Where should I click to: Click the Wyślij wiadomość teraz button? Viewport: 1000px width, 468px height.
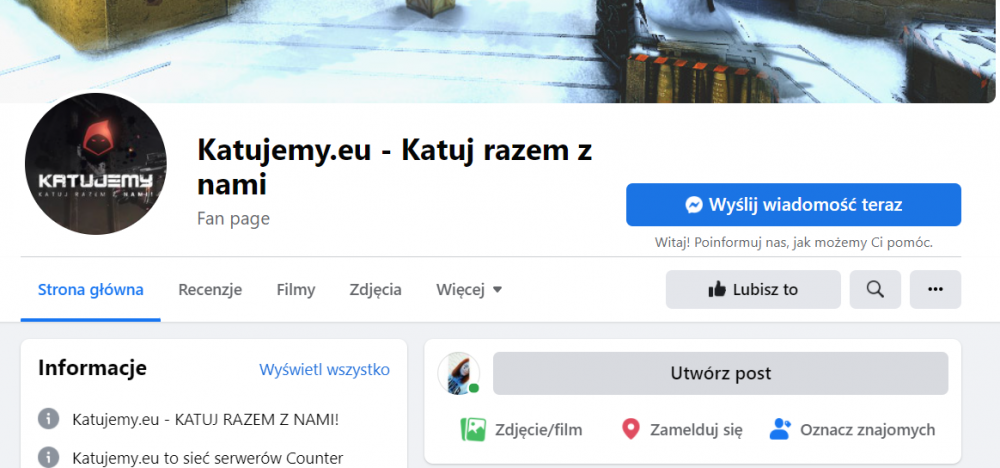coord(793,205)
